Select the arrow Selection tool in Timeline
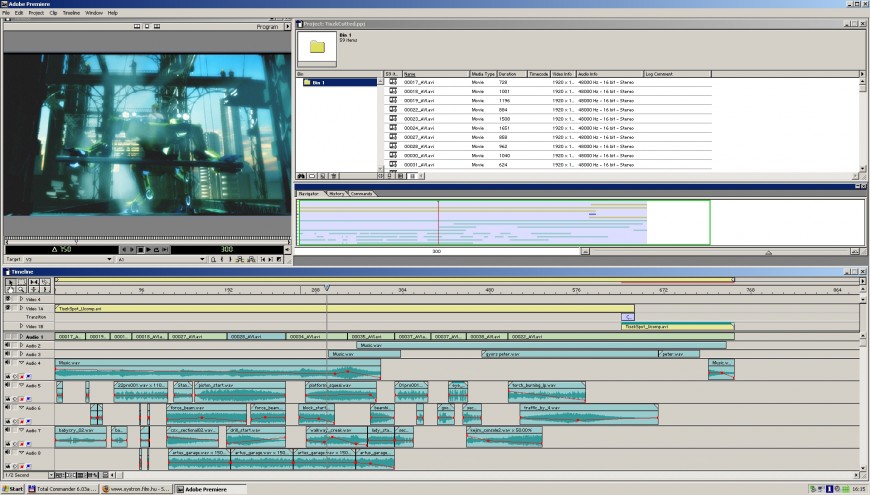This screenshot has height=495, width=870. pos(9,283)
